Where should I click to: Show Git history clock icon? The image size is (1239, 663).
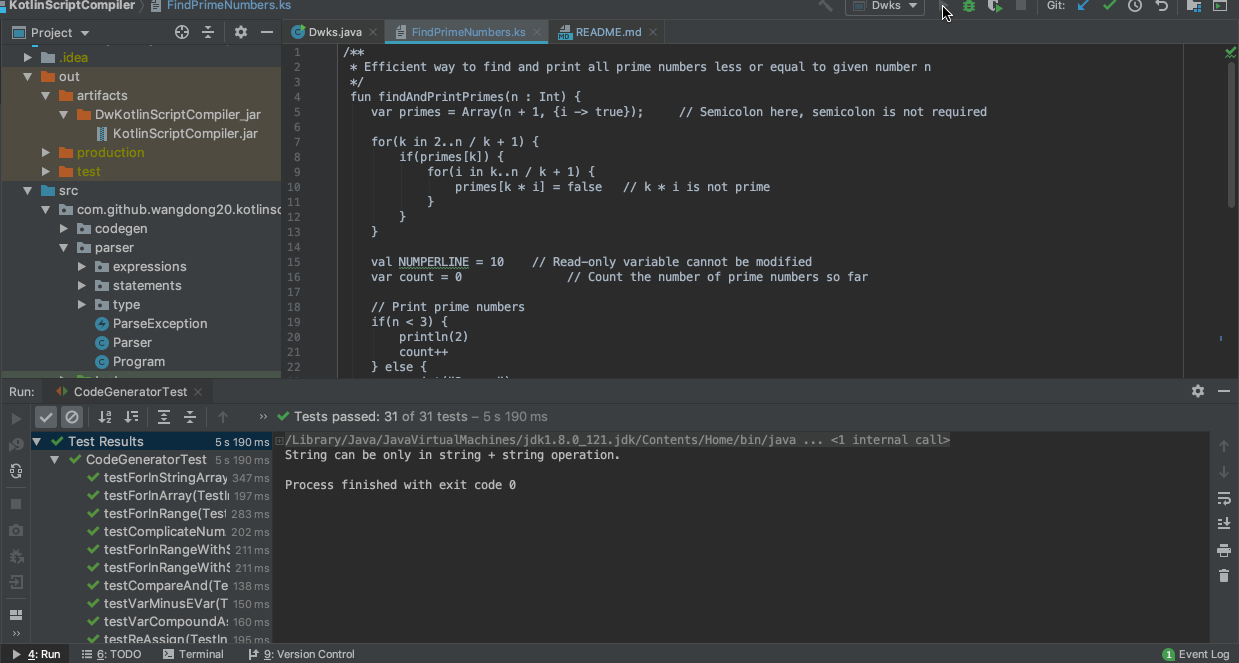pos(1135,6)
